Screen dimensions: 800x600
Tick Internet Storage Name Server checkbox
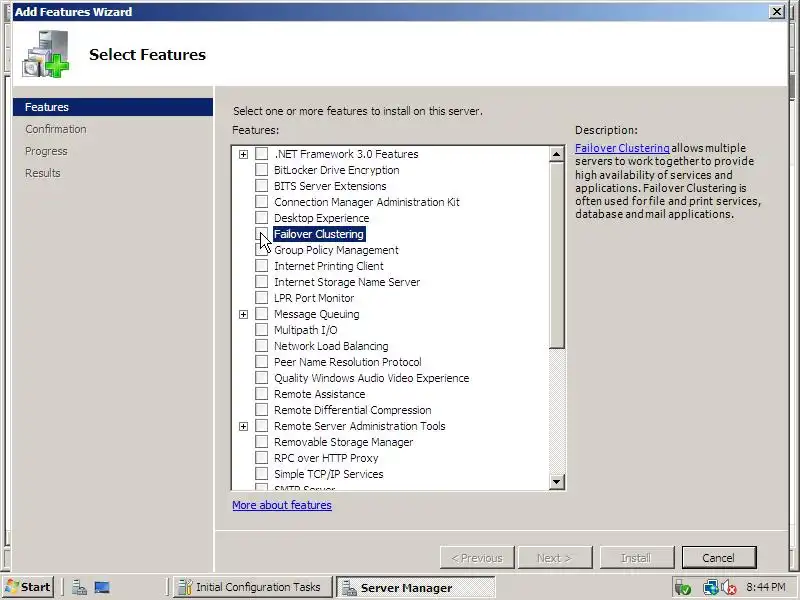[261, 282]
